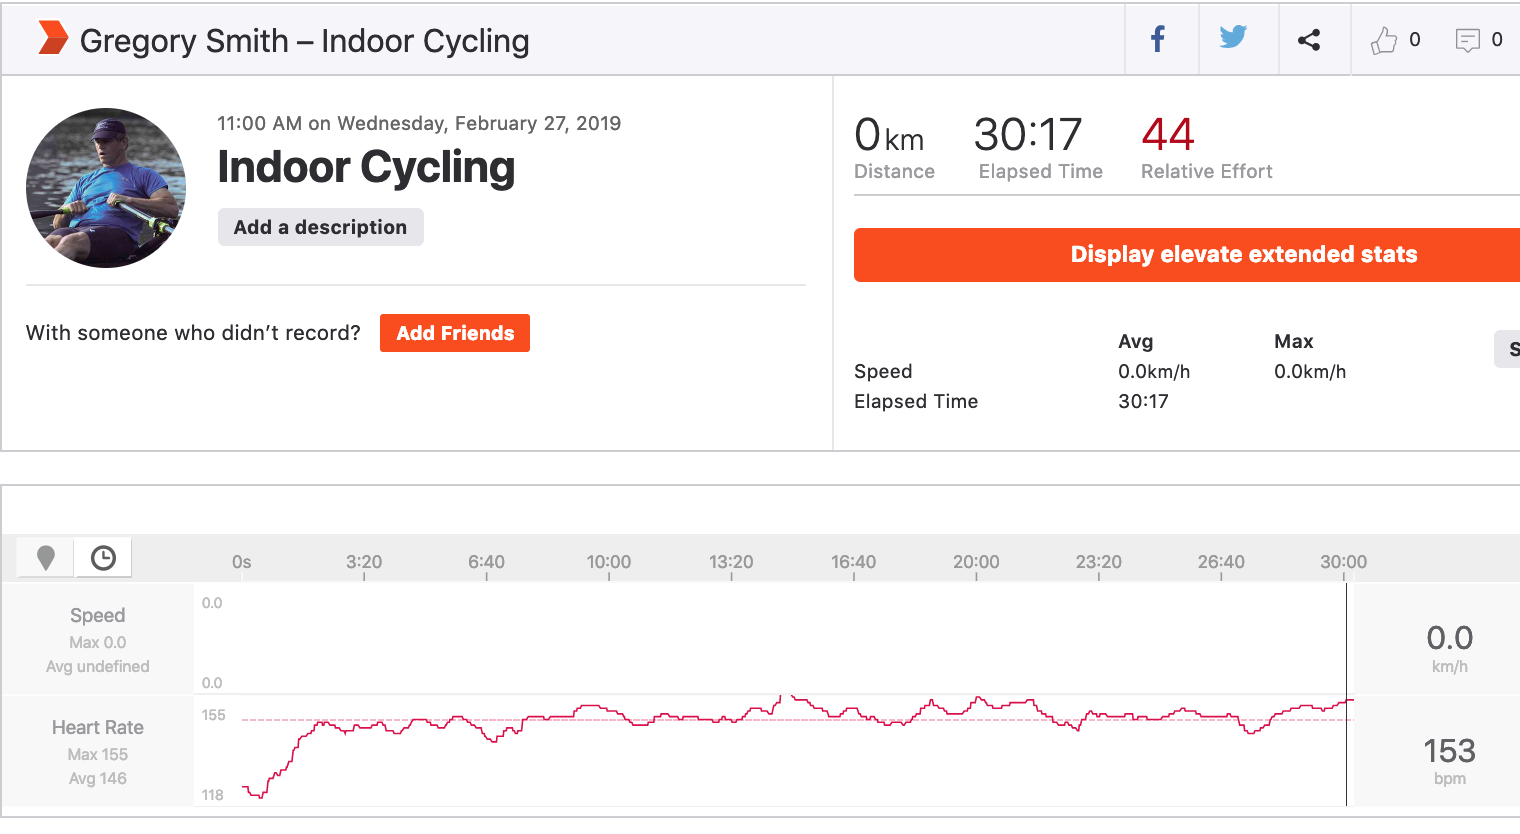This screenshot has height=834, width=1520.
Task: Click the 44 Relative Effort value
Action: click(x=1168, y=135)
